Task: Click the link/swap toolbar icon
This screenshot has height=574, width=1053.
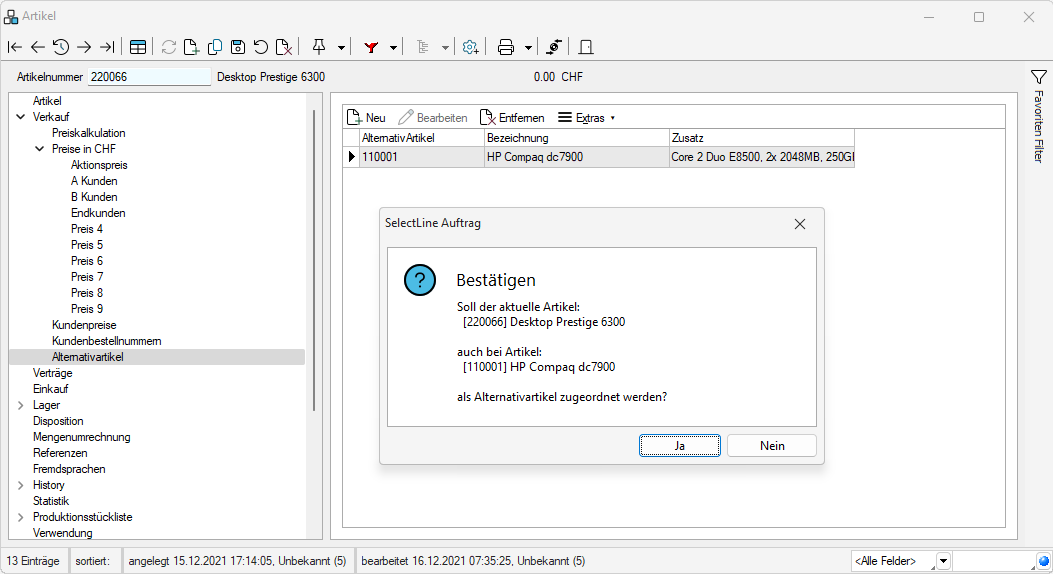Action: 554,47
